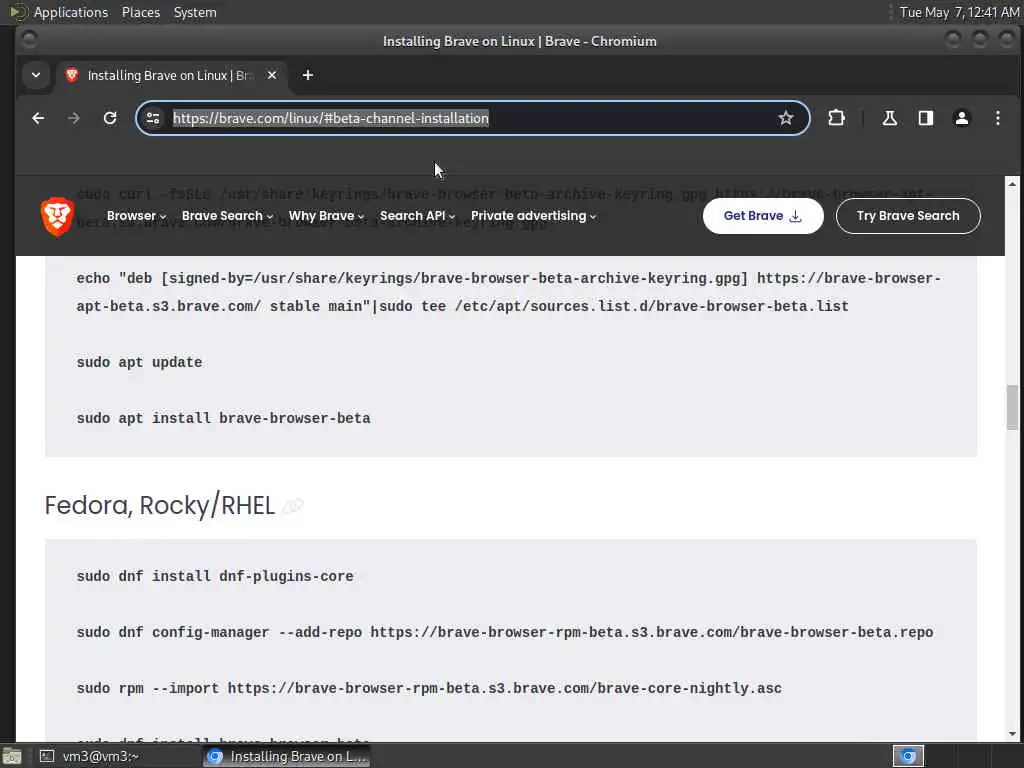This screenshot has height=768, width=1024.
Task: Click the Get Brave download button
Action: coord(763,216)
